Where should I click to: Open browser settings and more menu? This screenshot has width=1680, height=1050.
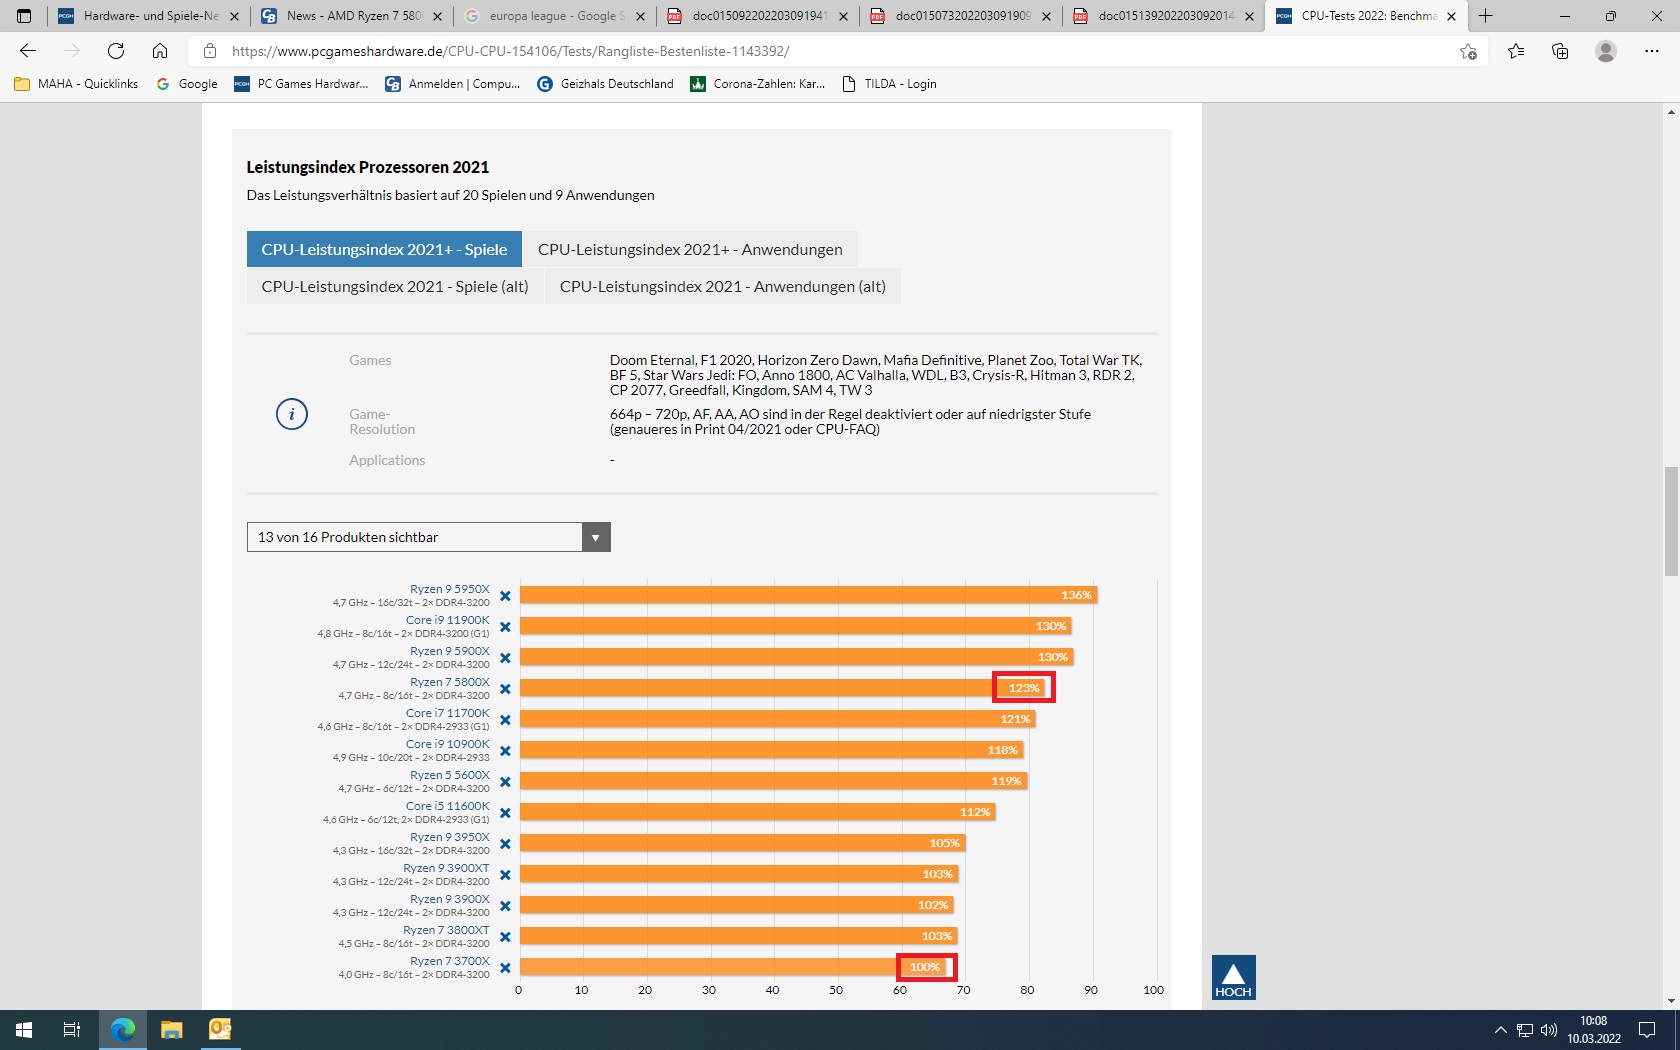coord(1652,51)
